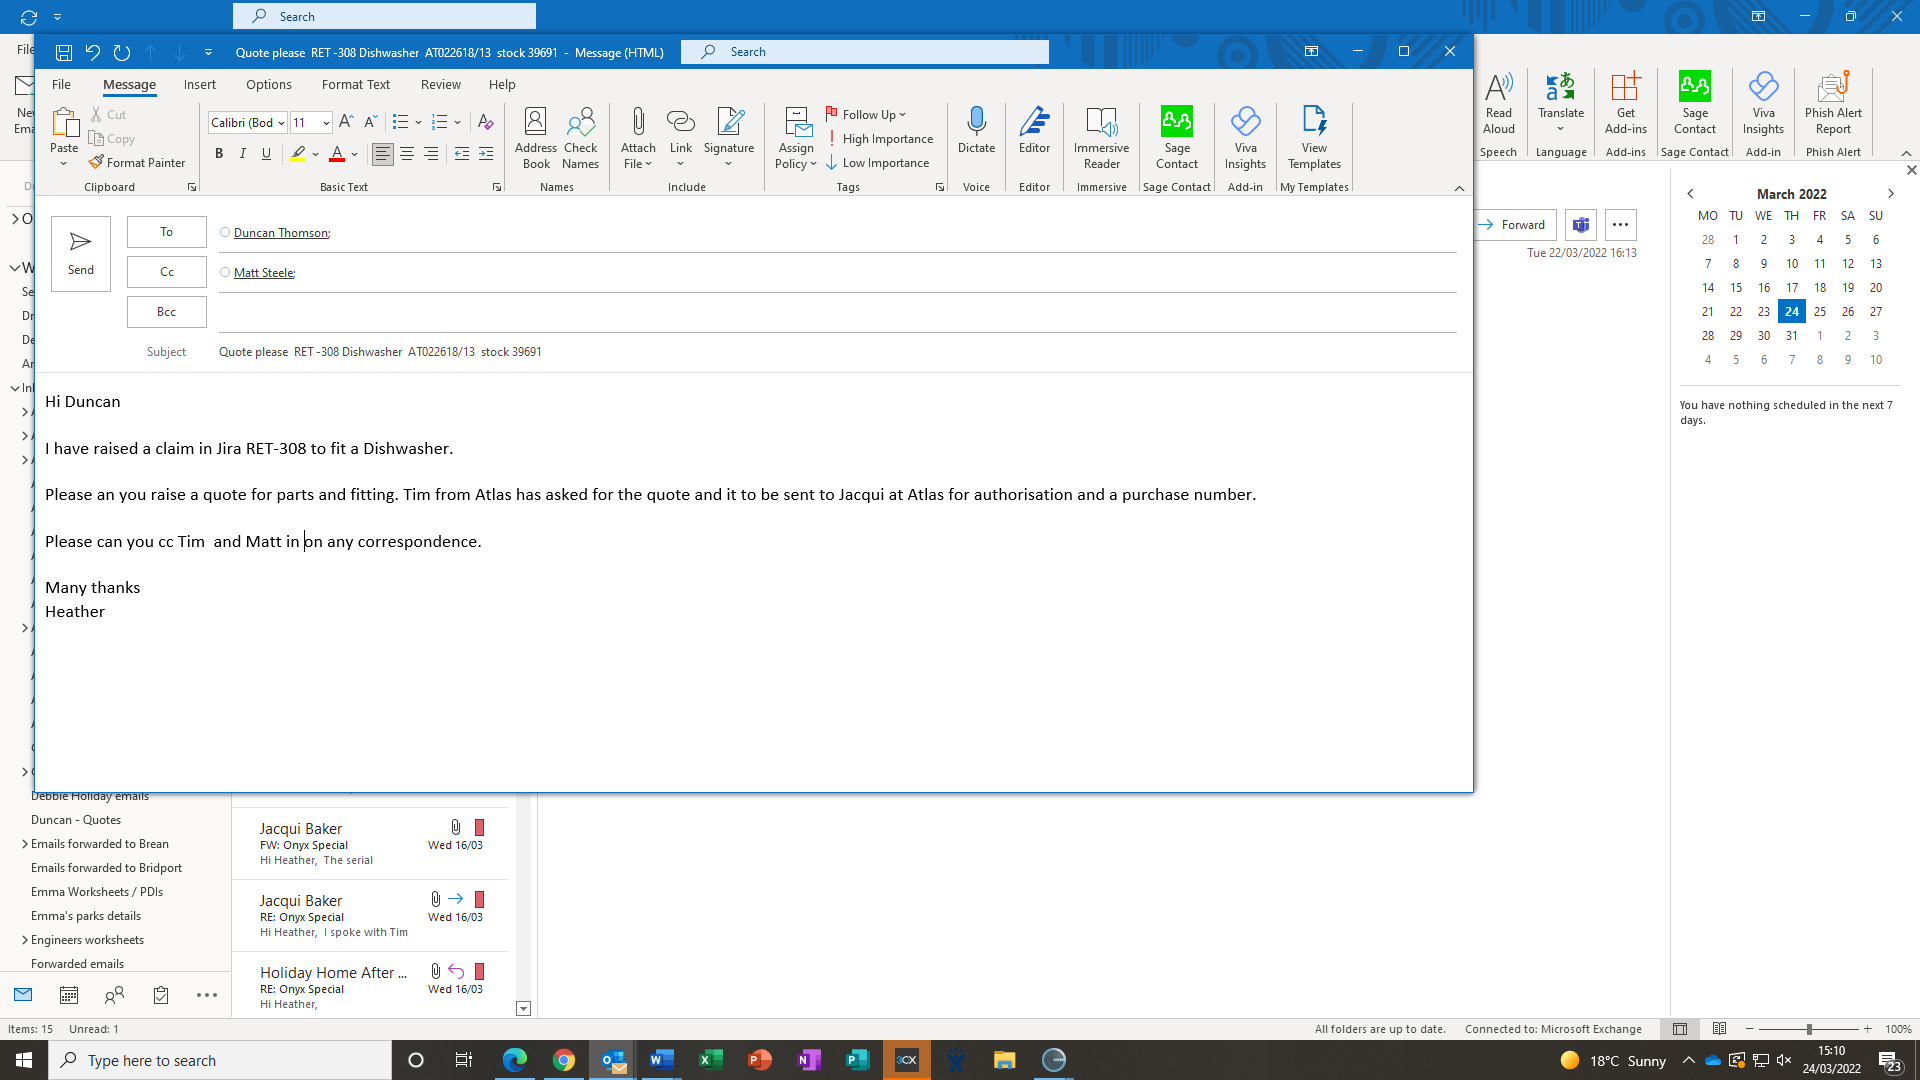Click the Send email button
Screen dimensions: 1920x1080
[80, 253]
